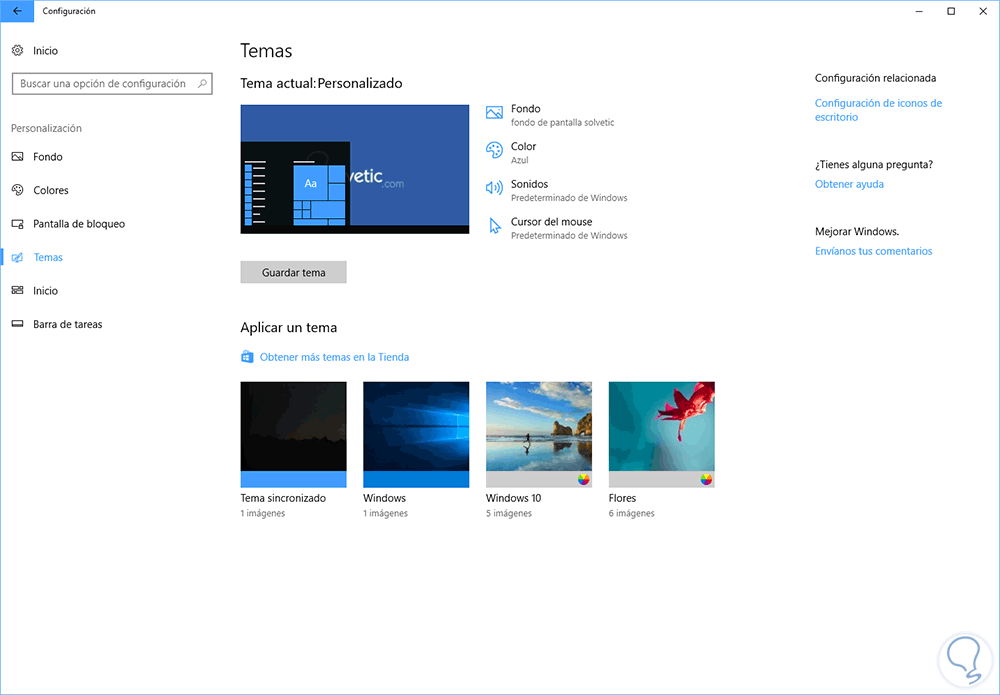Click Envíanos tus comentarios link

(873, 251)
